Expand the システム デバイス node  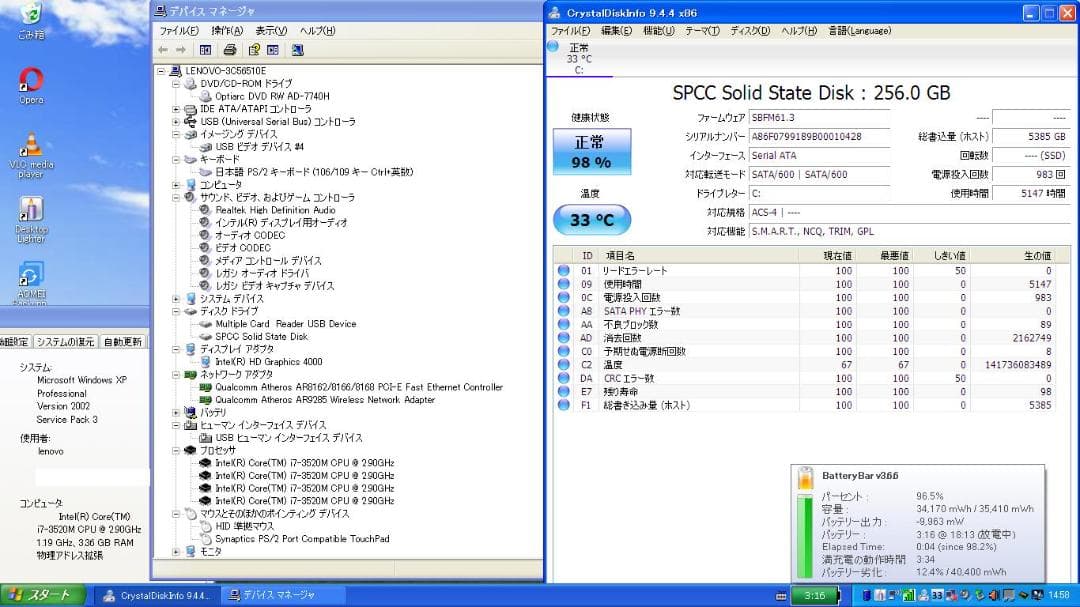coord(176,299)
